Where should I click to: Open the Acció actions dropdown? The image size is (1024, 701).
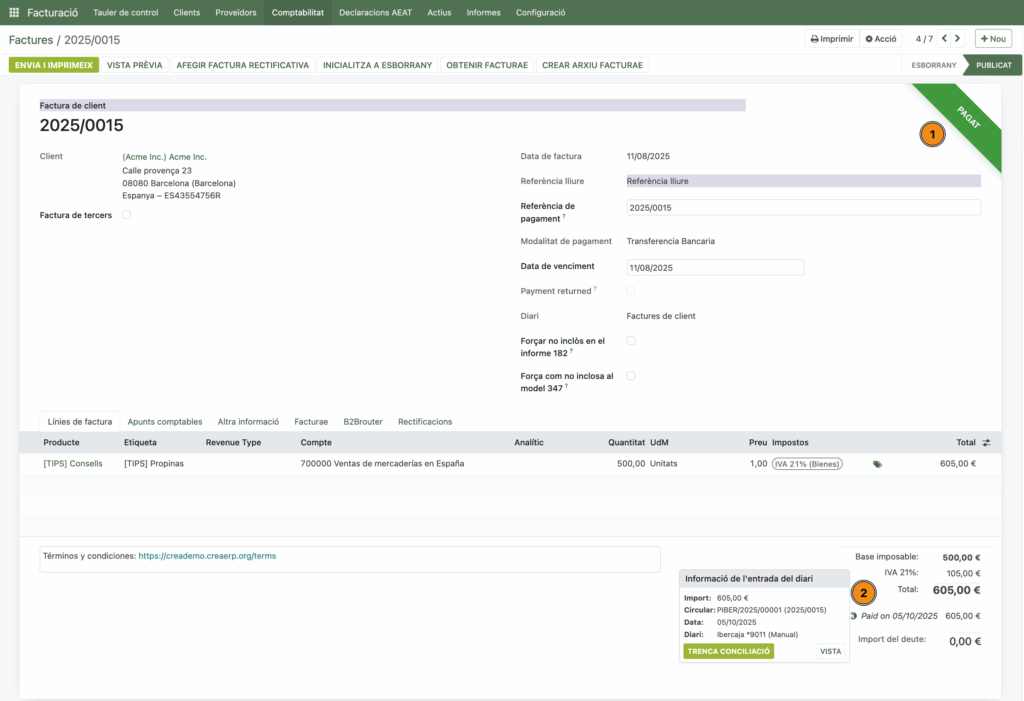881,39
